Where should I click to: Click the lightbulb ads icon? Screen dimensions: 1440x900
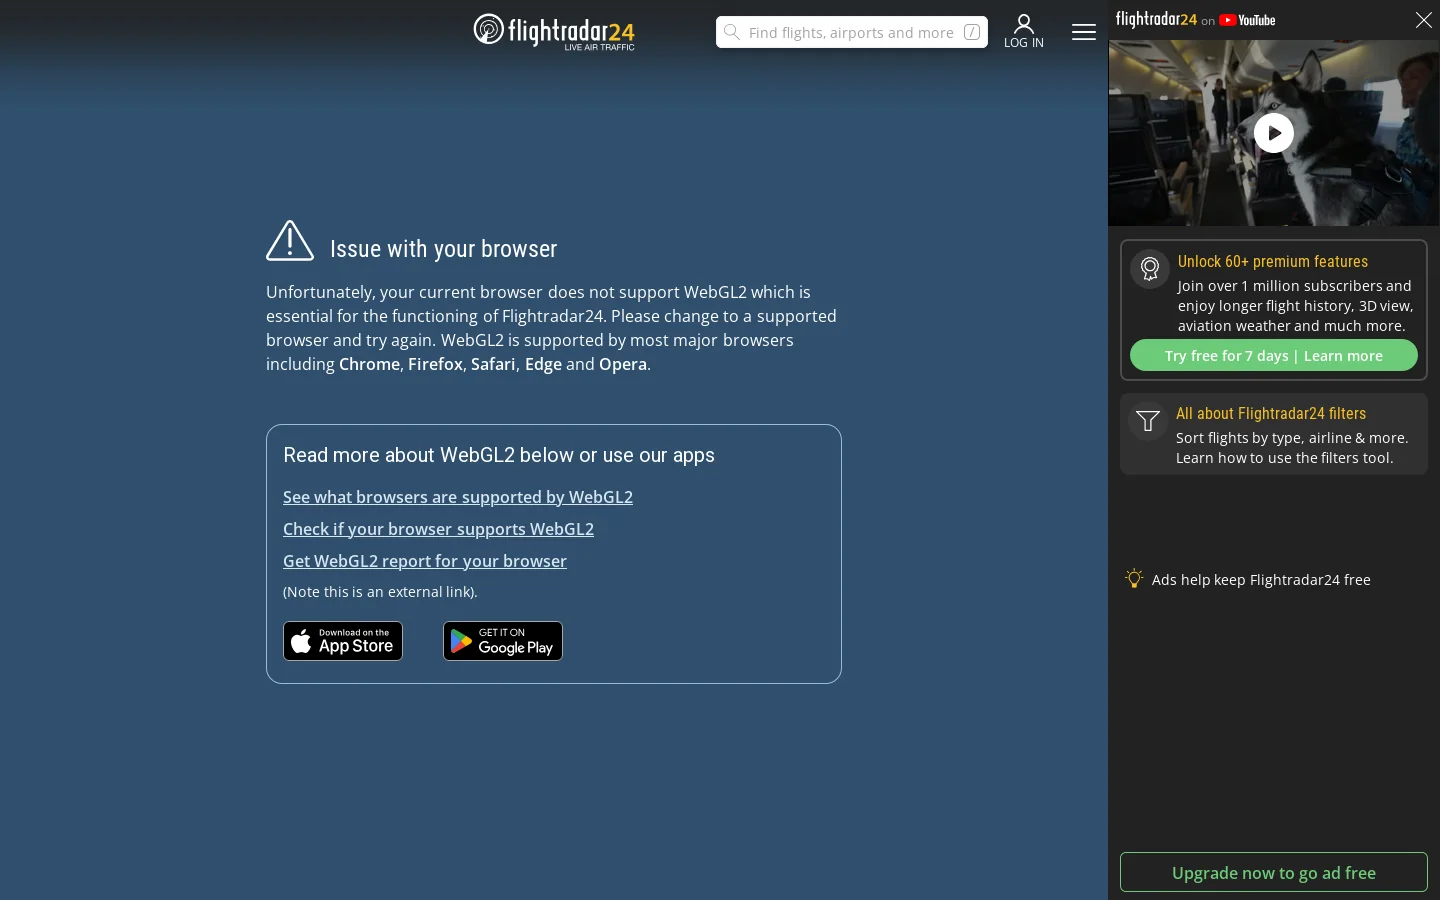pyautogui.click(x=1134, y=578)
